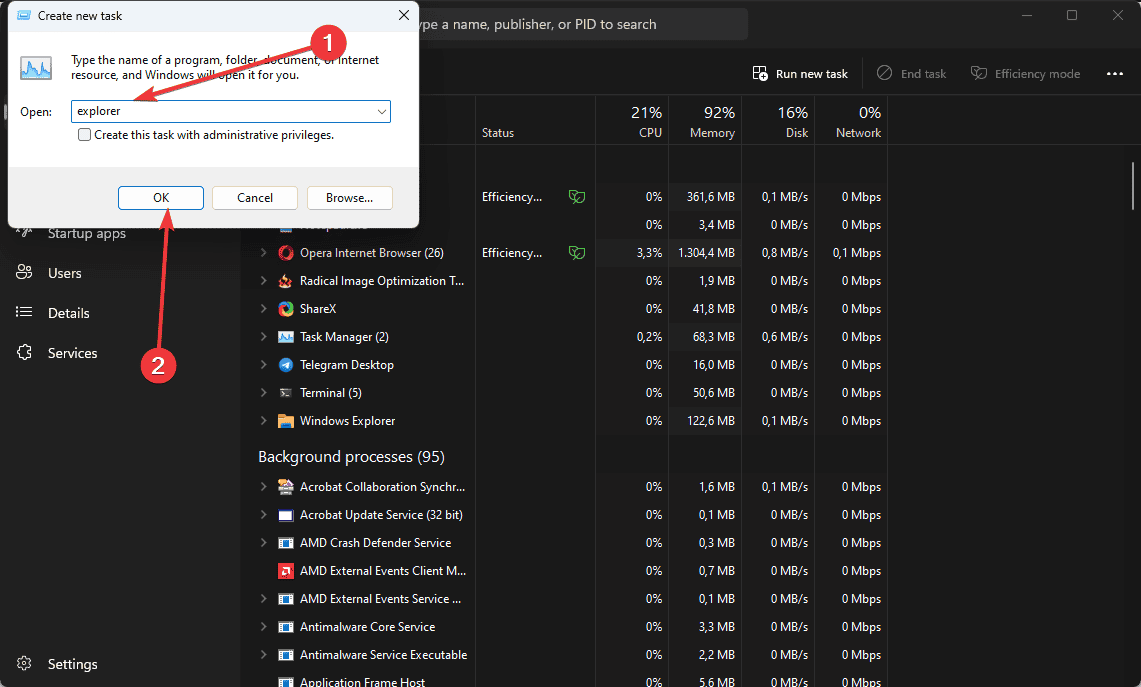Click the AMD Crash Defender Service icon
Screen dimensions: 1141x687
(286, 543)
